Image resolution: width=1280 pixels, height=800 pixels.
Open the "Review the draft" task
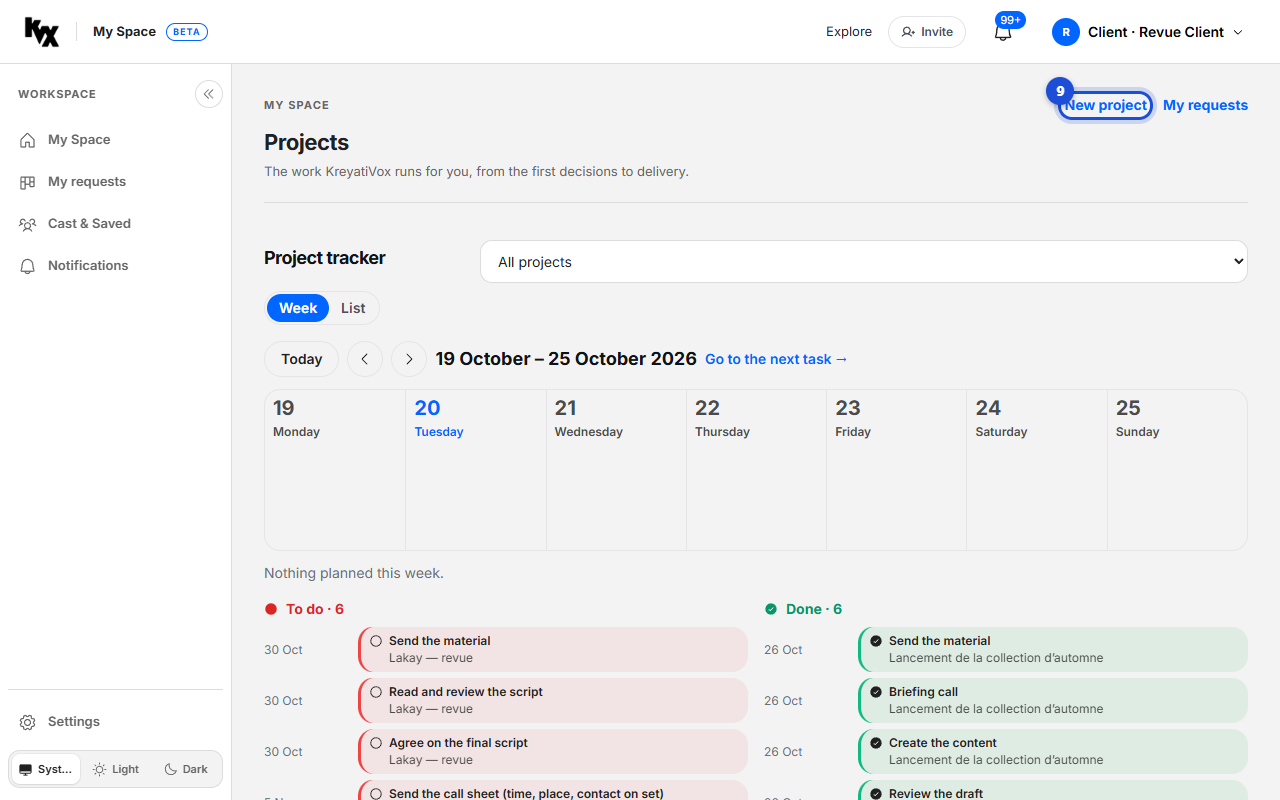coord(1053,790)
